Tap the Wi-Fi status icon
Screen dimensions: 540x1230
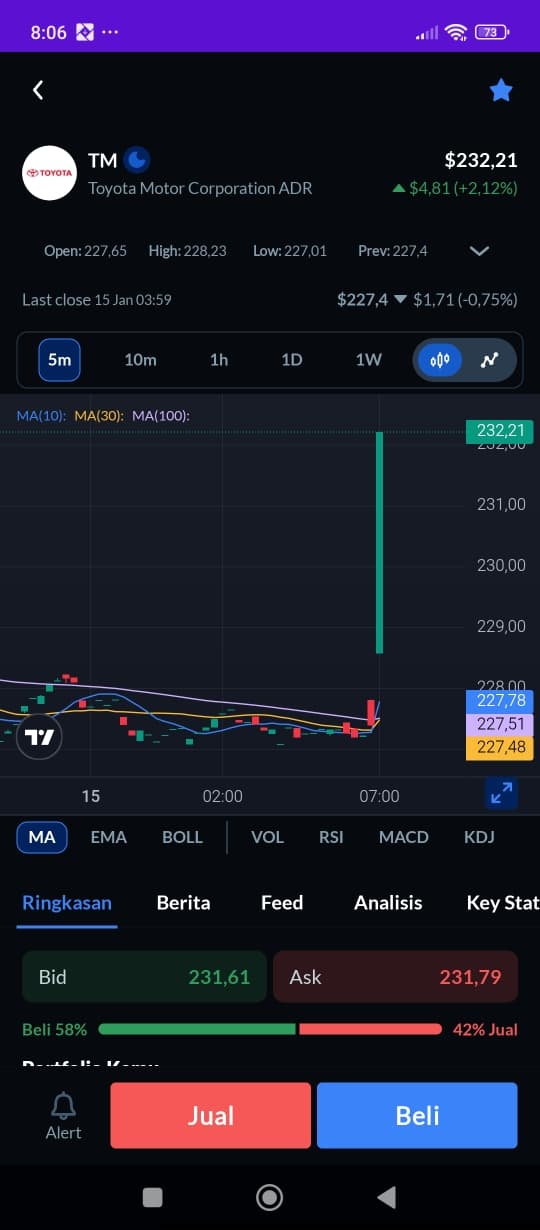[457, 32]
